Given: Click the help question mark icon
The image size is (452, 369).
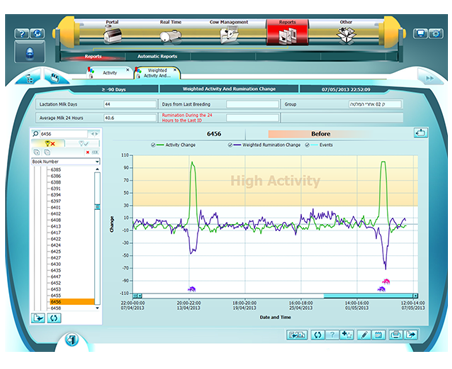Looking at the screenshot, I should (22, 34).
